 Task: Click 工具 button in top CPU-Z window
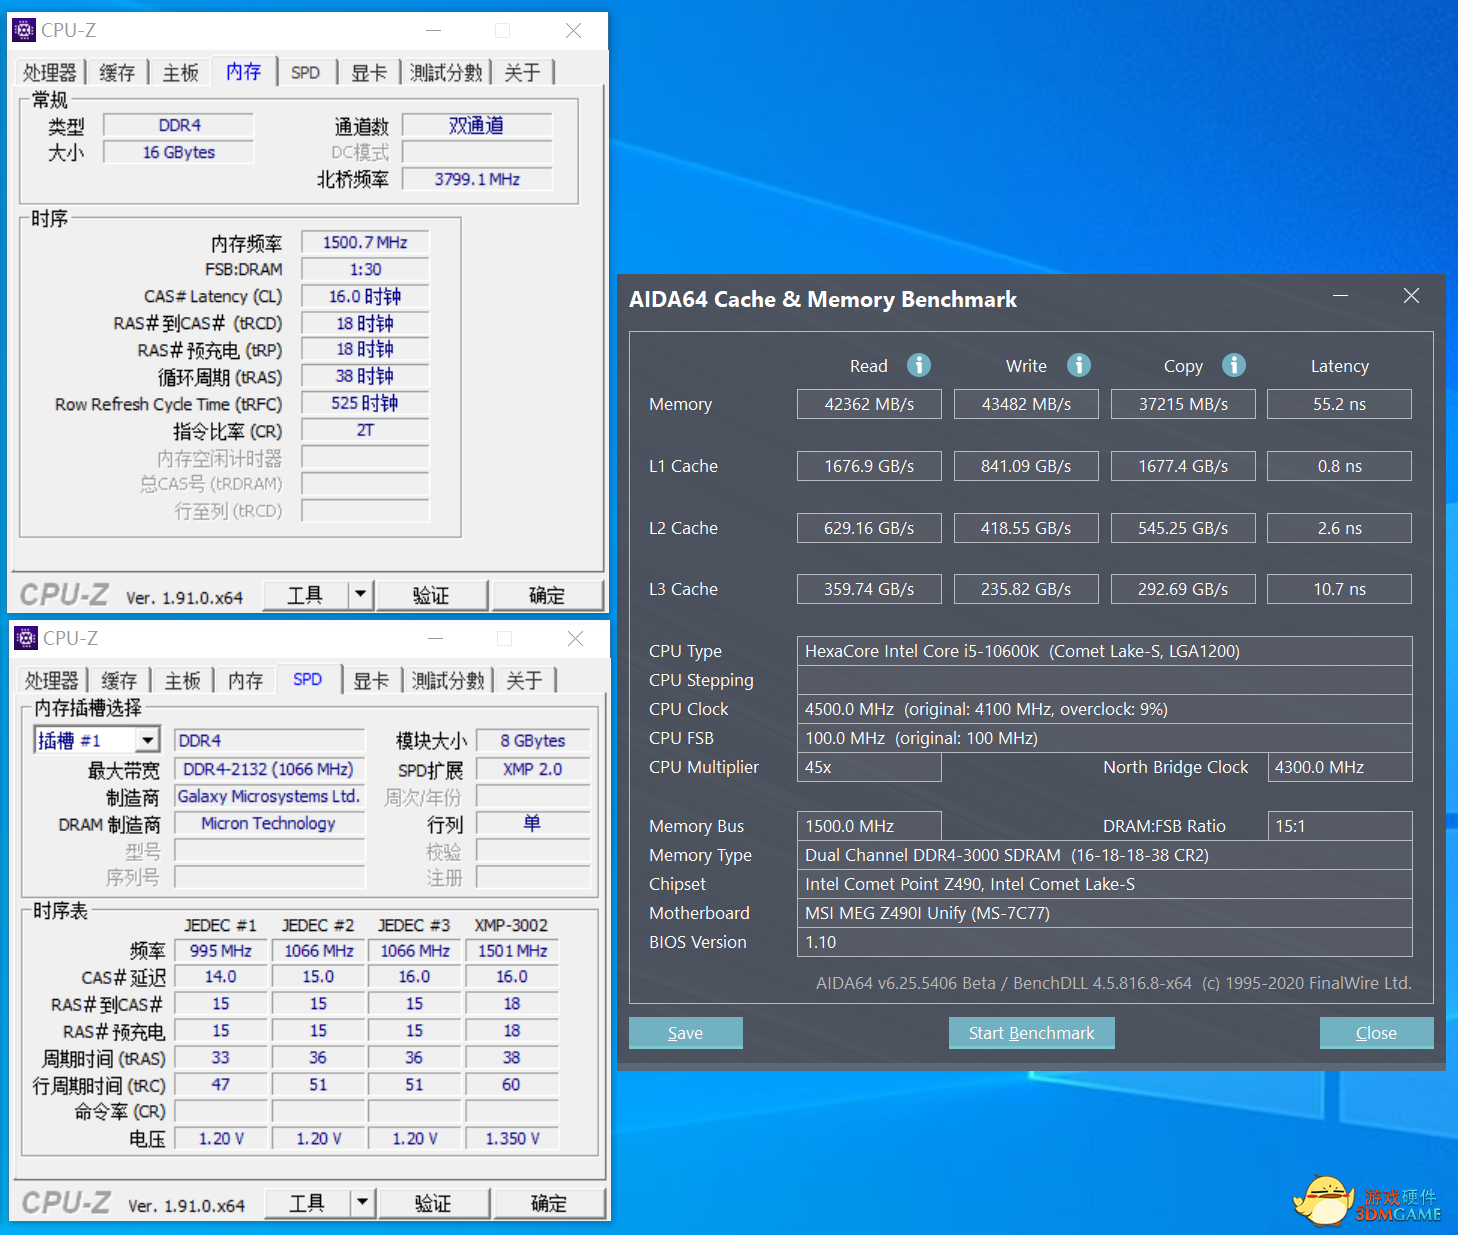tap(305, 595)
